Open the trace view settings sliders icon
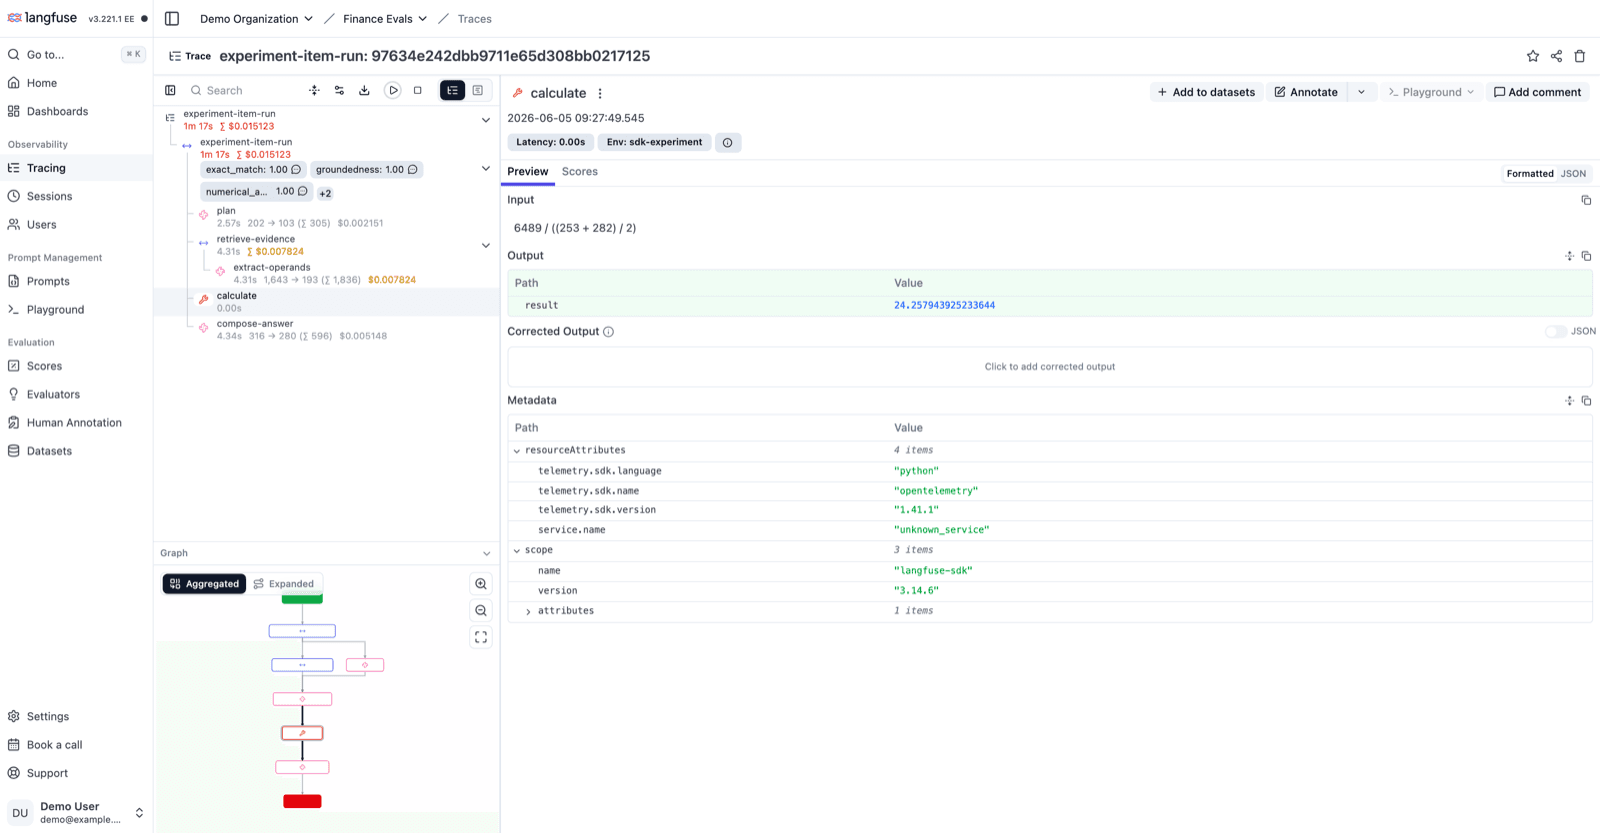 pyautogui.click(x=339, y=90)
